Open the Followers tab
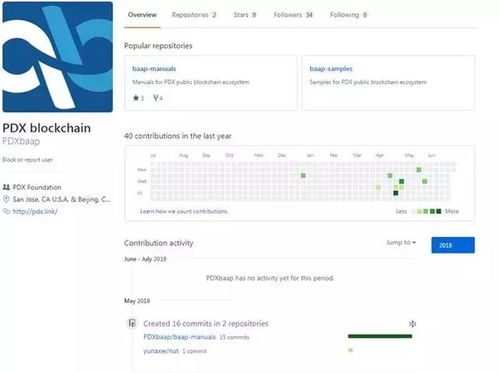Screen dimensions: 499x373 [x=293, y=15]
